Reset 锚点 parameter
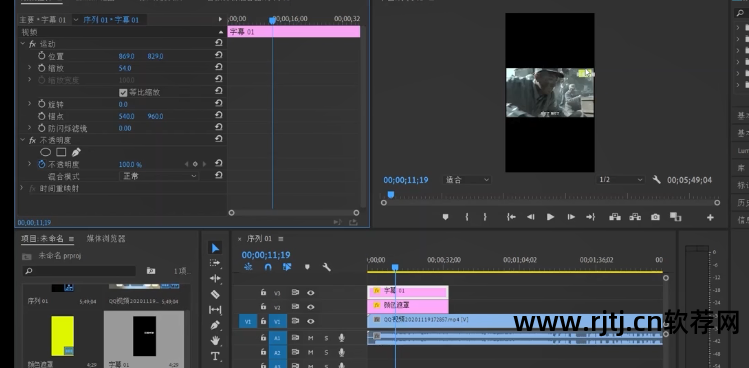 pyautogui.click(x=218, y=116)
